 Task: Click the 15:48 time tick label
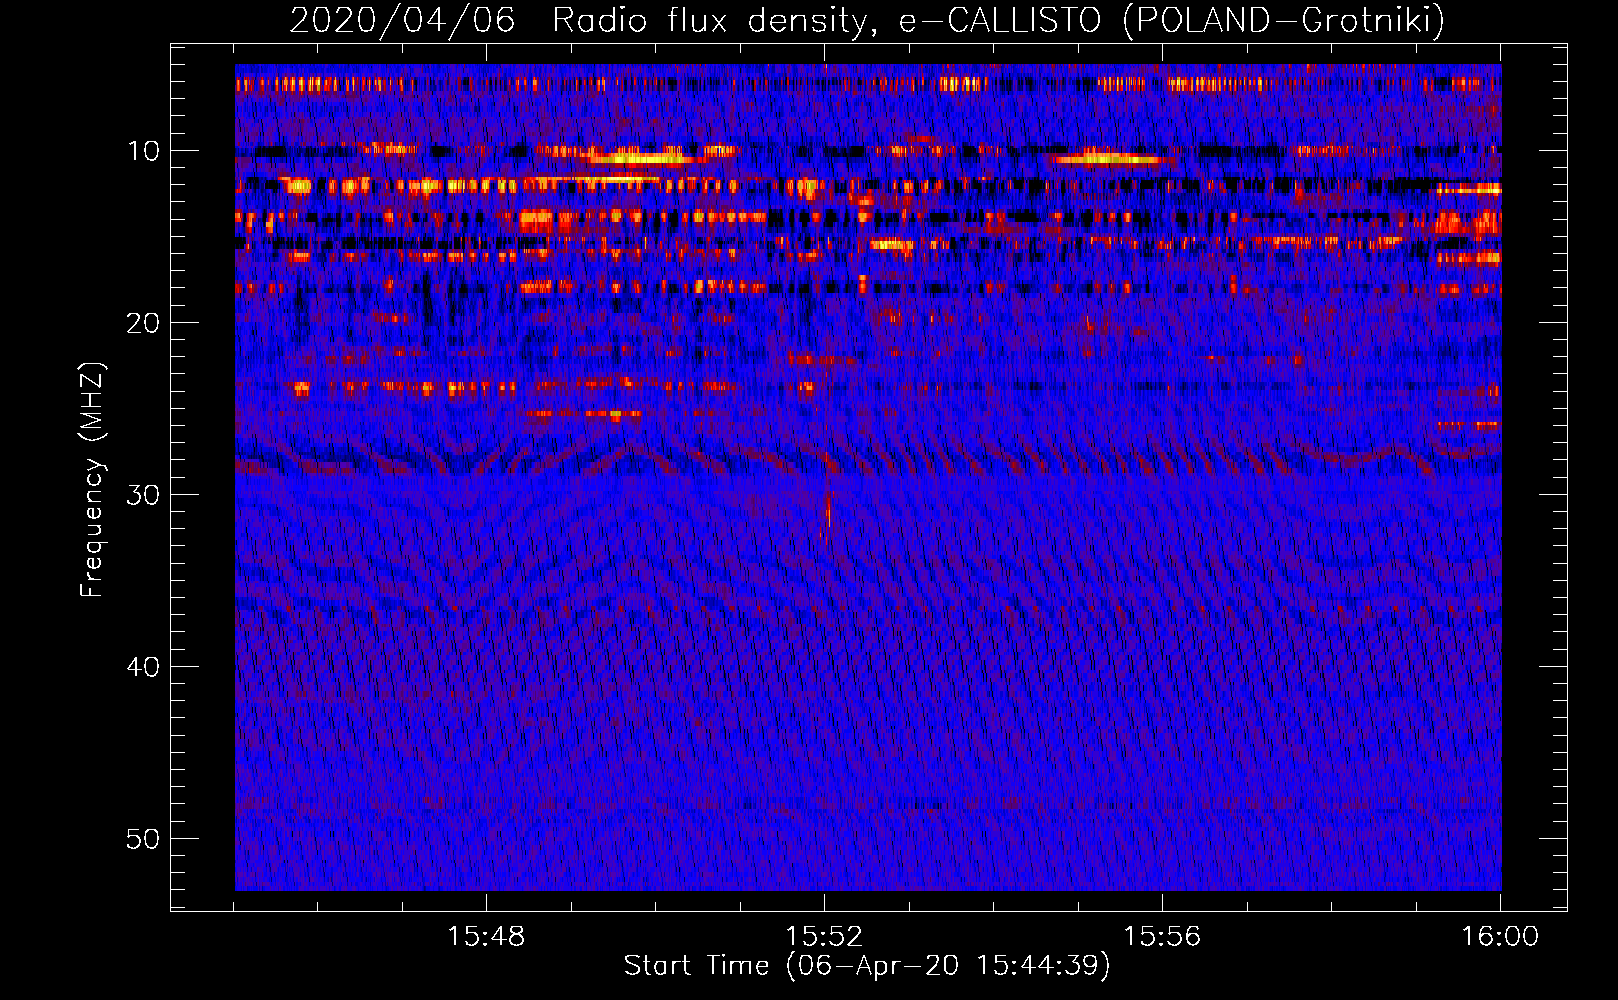(x=486, y=937)
